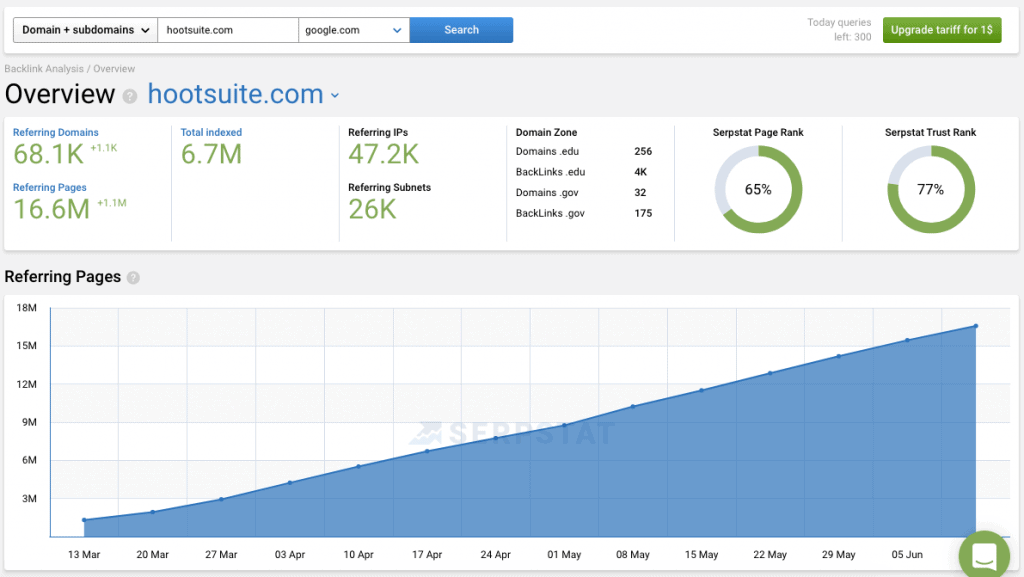1024x577 pixels.
Task: Open the Domain + subdomains selector
Action: point(84,30)
